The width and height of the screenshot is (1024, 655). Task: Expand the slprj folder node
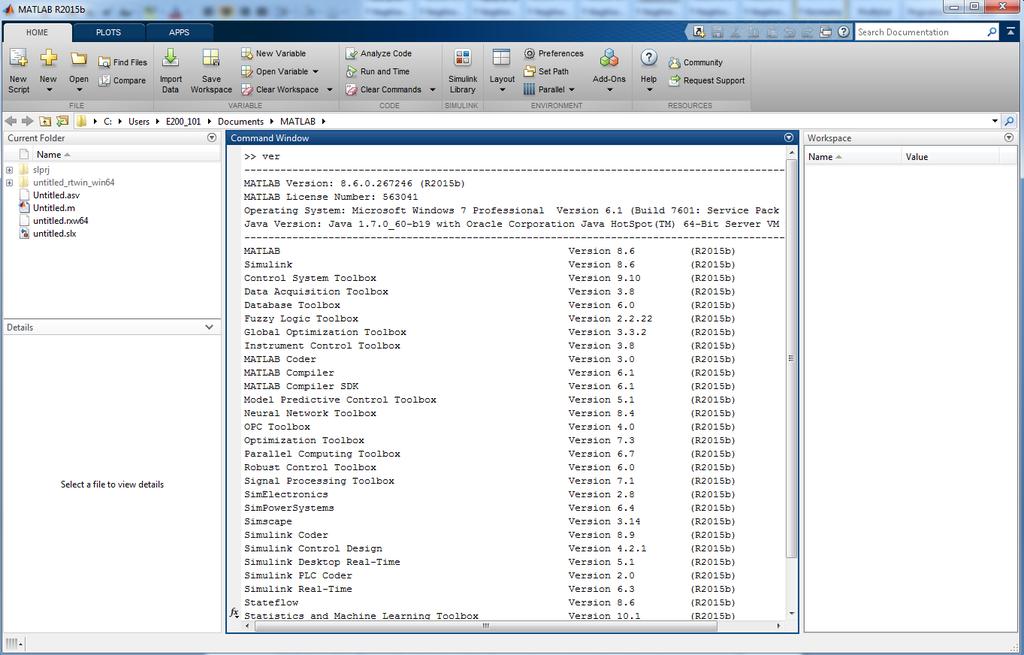click(x=9, y=170)
